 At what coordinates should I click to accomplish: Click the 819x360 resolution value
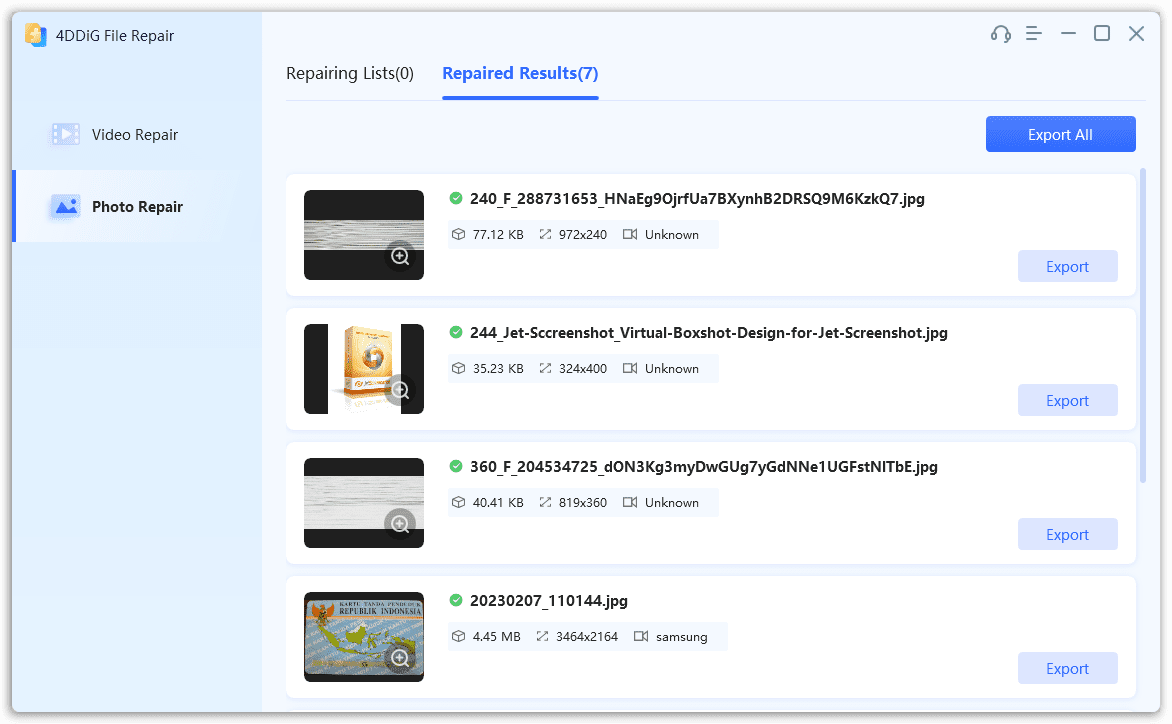point(583,502)
